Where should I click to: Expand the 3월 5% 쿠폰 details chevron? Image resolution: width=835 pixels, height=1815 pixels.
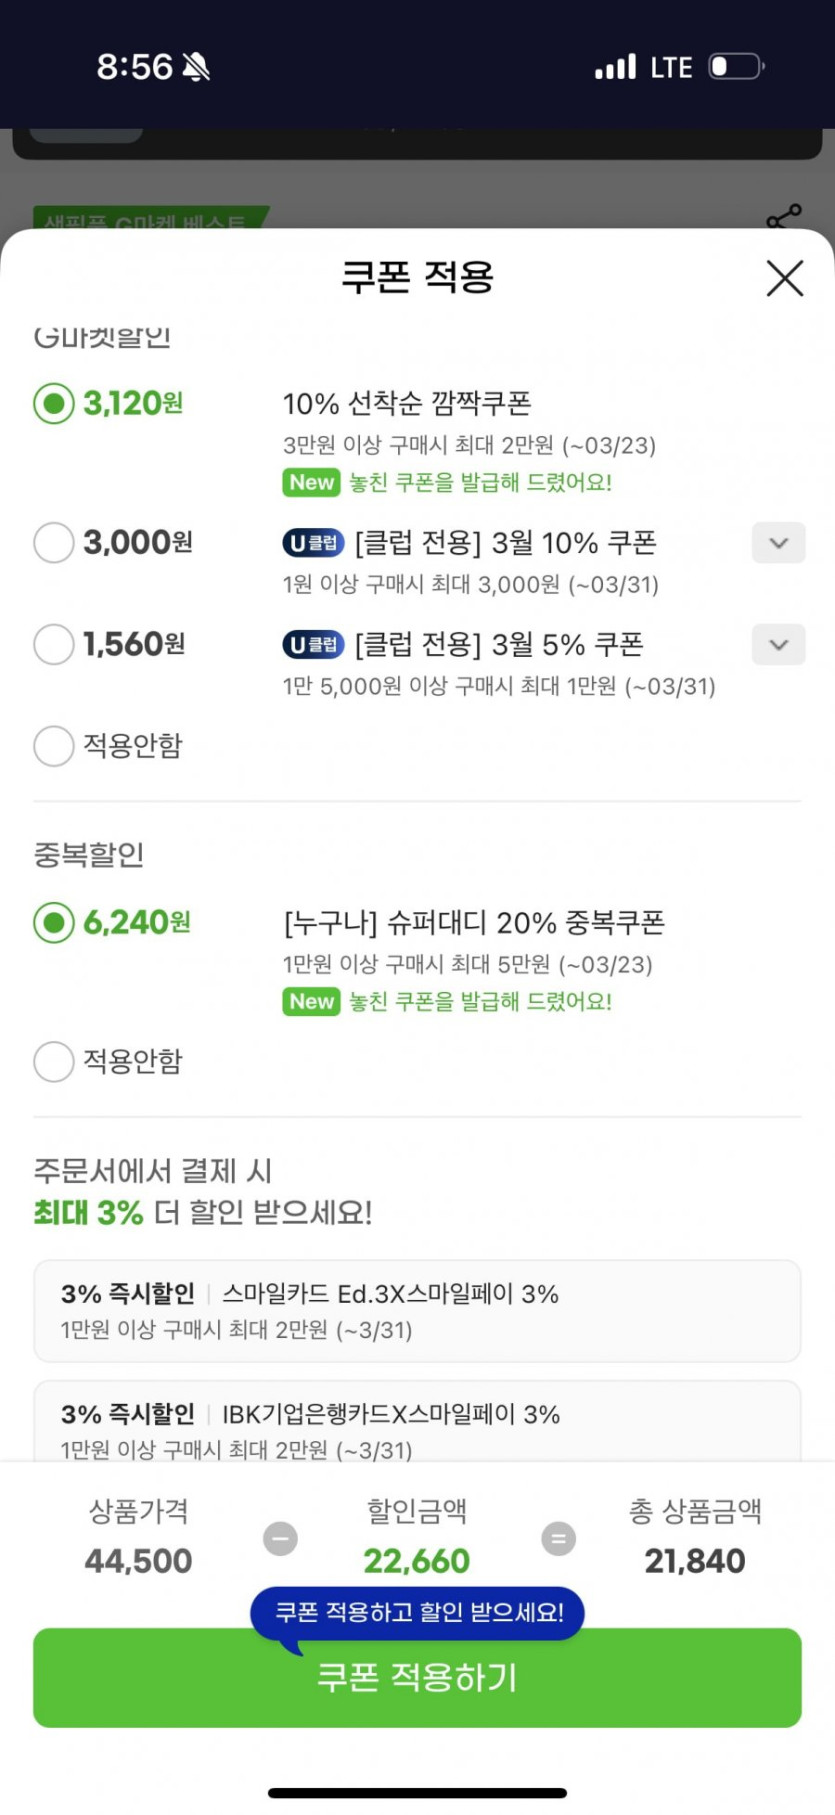778,645
